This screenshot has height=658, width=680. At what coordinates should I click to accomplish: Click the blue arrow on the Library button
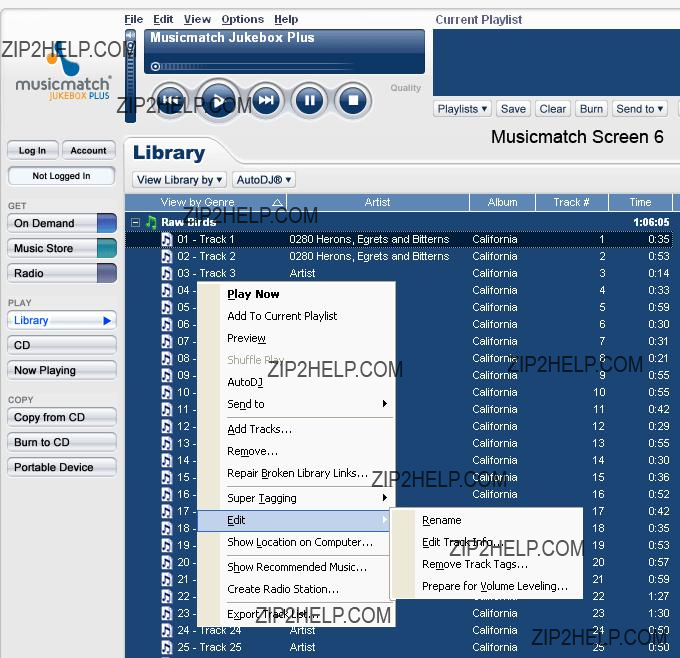107,321
